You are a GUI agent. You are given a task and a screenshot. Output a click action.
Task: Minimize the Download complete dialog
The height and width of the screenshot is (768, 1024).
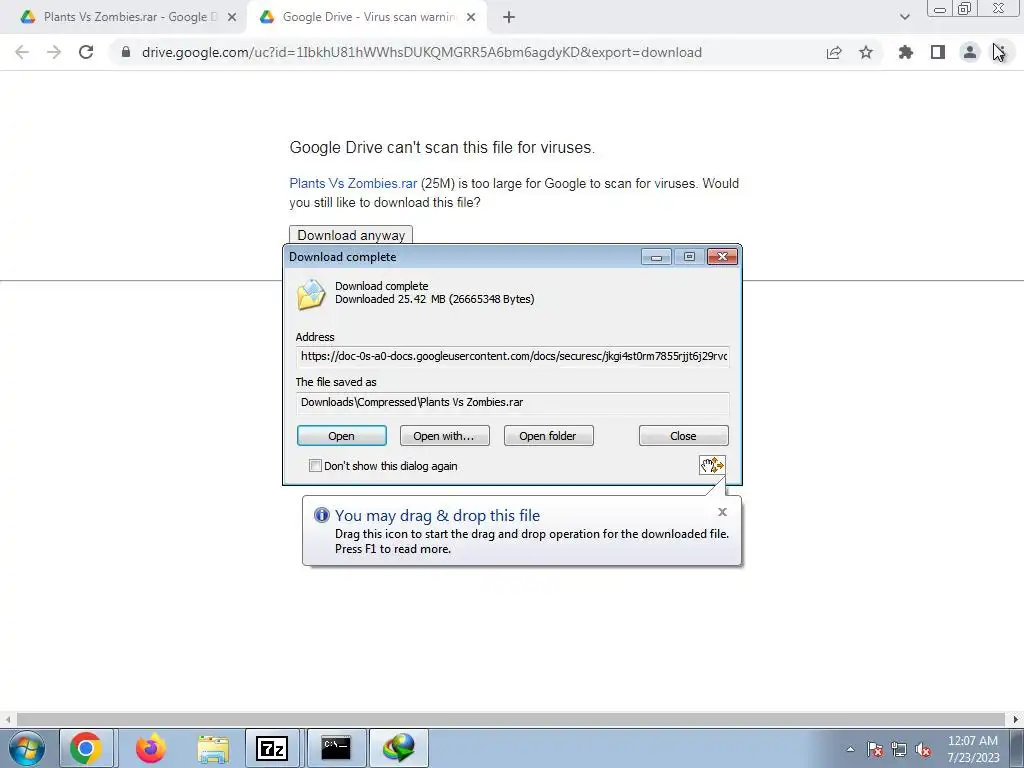click(x=656, y=257)
